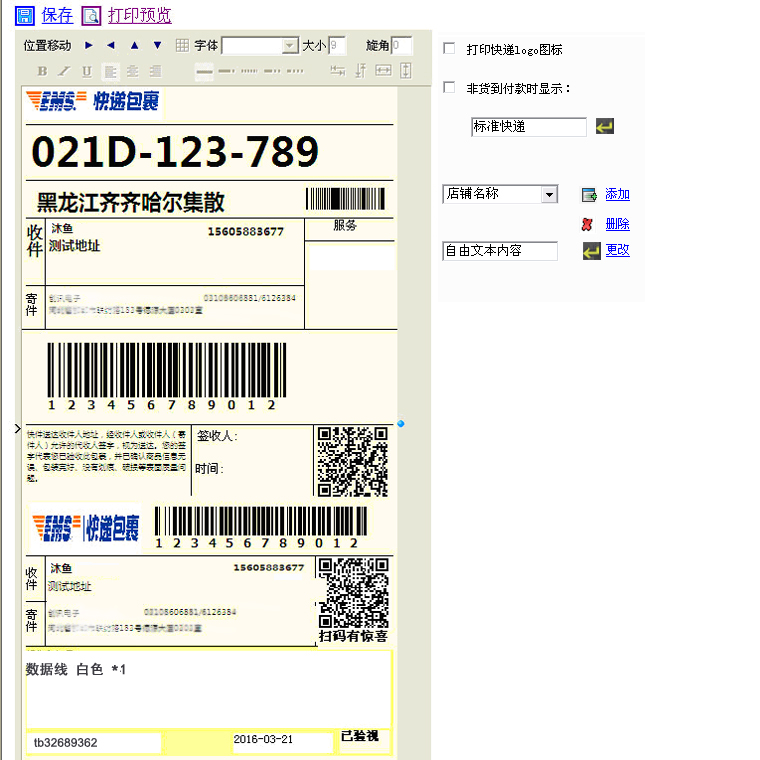Check the 非货到付款时显示 checkbox

(449, 88)
